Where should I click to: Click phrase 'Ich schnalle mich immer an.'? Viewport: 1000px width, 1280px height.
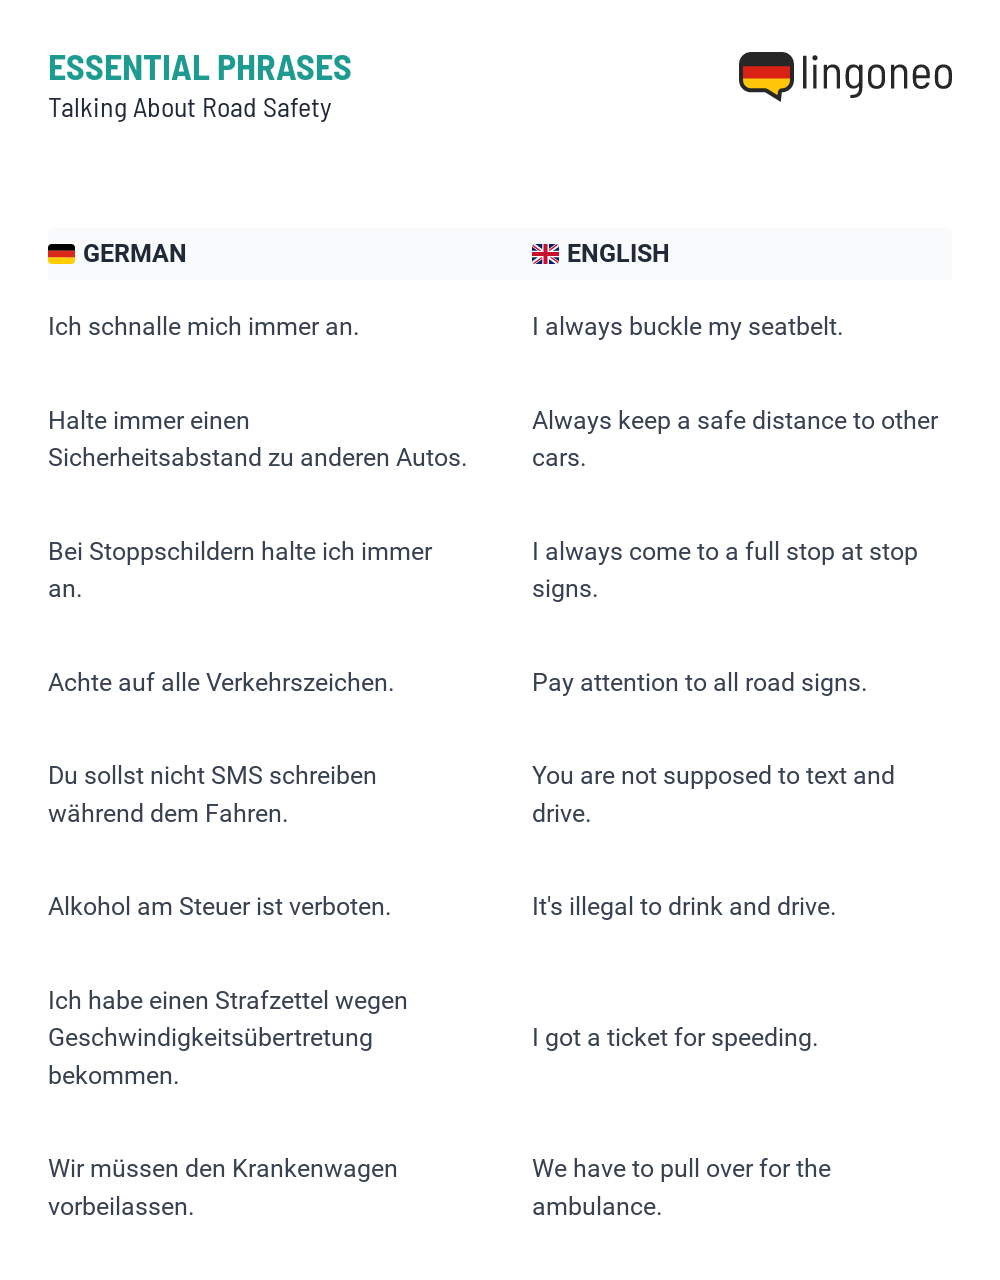tap(203, 327)
